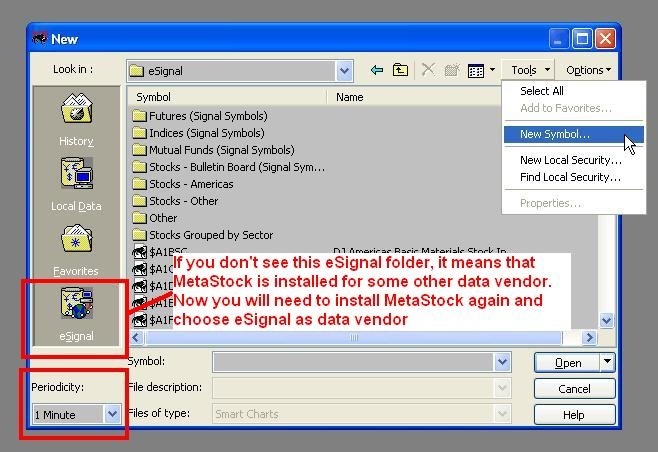Click the green Back arrow icon

point(377,70)
